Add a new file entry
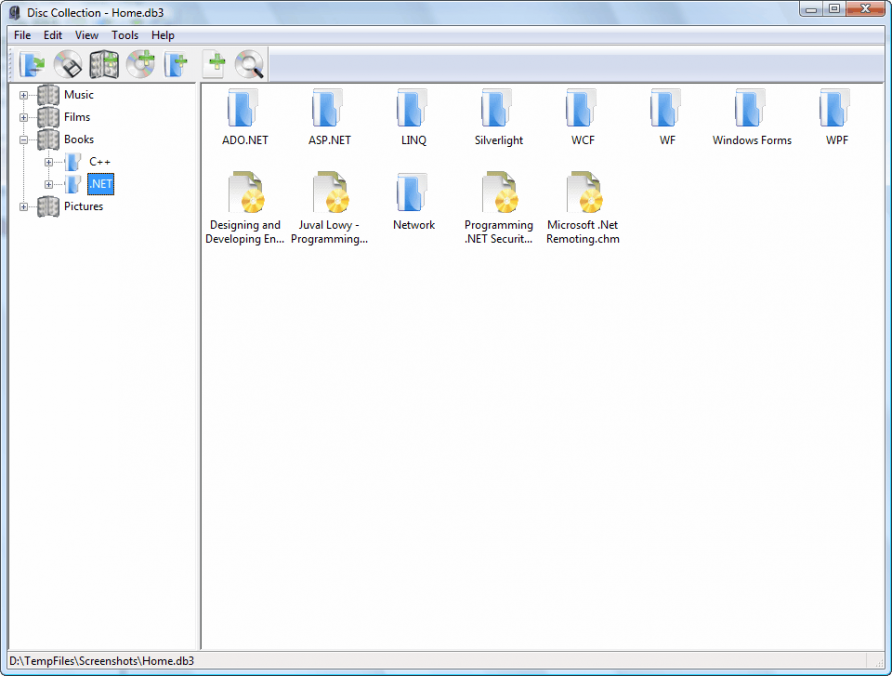 tap(213, 64)
